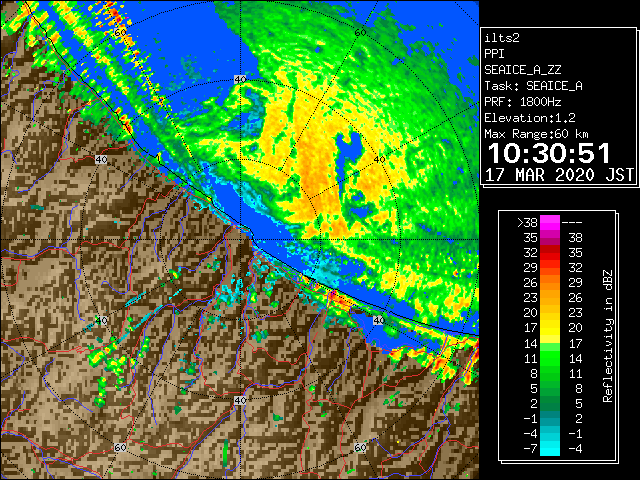Select the Elevation:1.2 readout
The height and width of the screenshot is (480, 640).
530,118
